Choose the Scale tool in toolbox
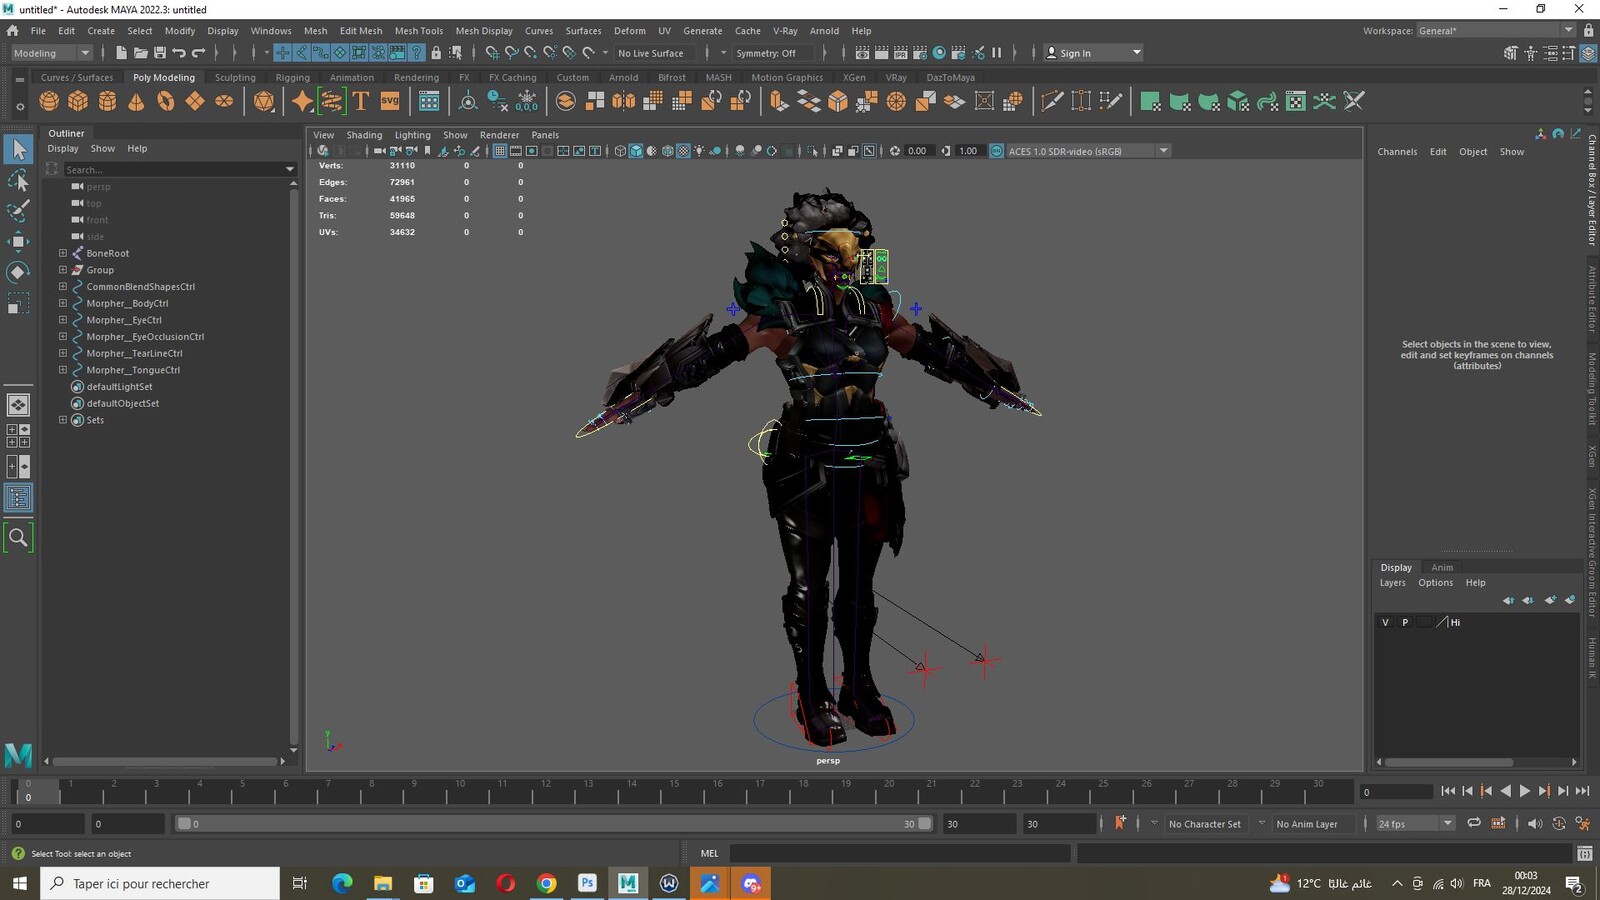 click(18, 303)
